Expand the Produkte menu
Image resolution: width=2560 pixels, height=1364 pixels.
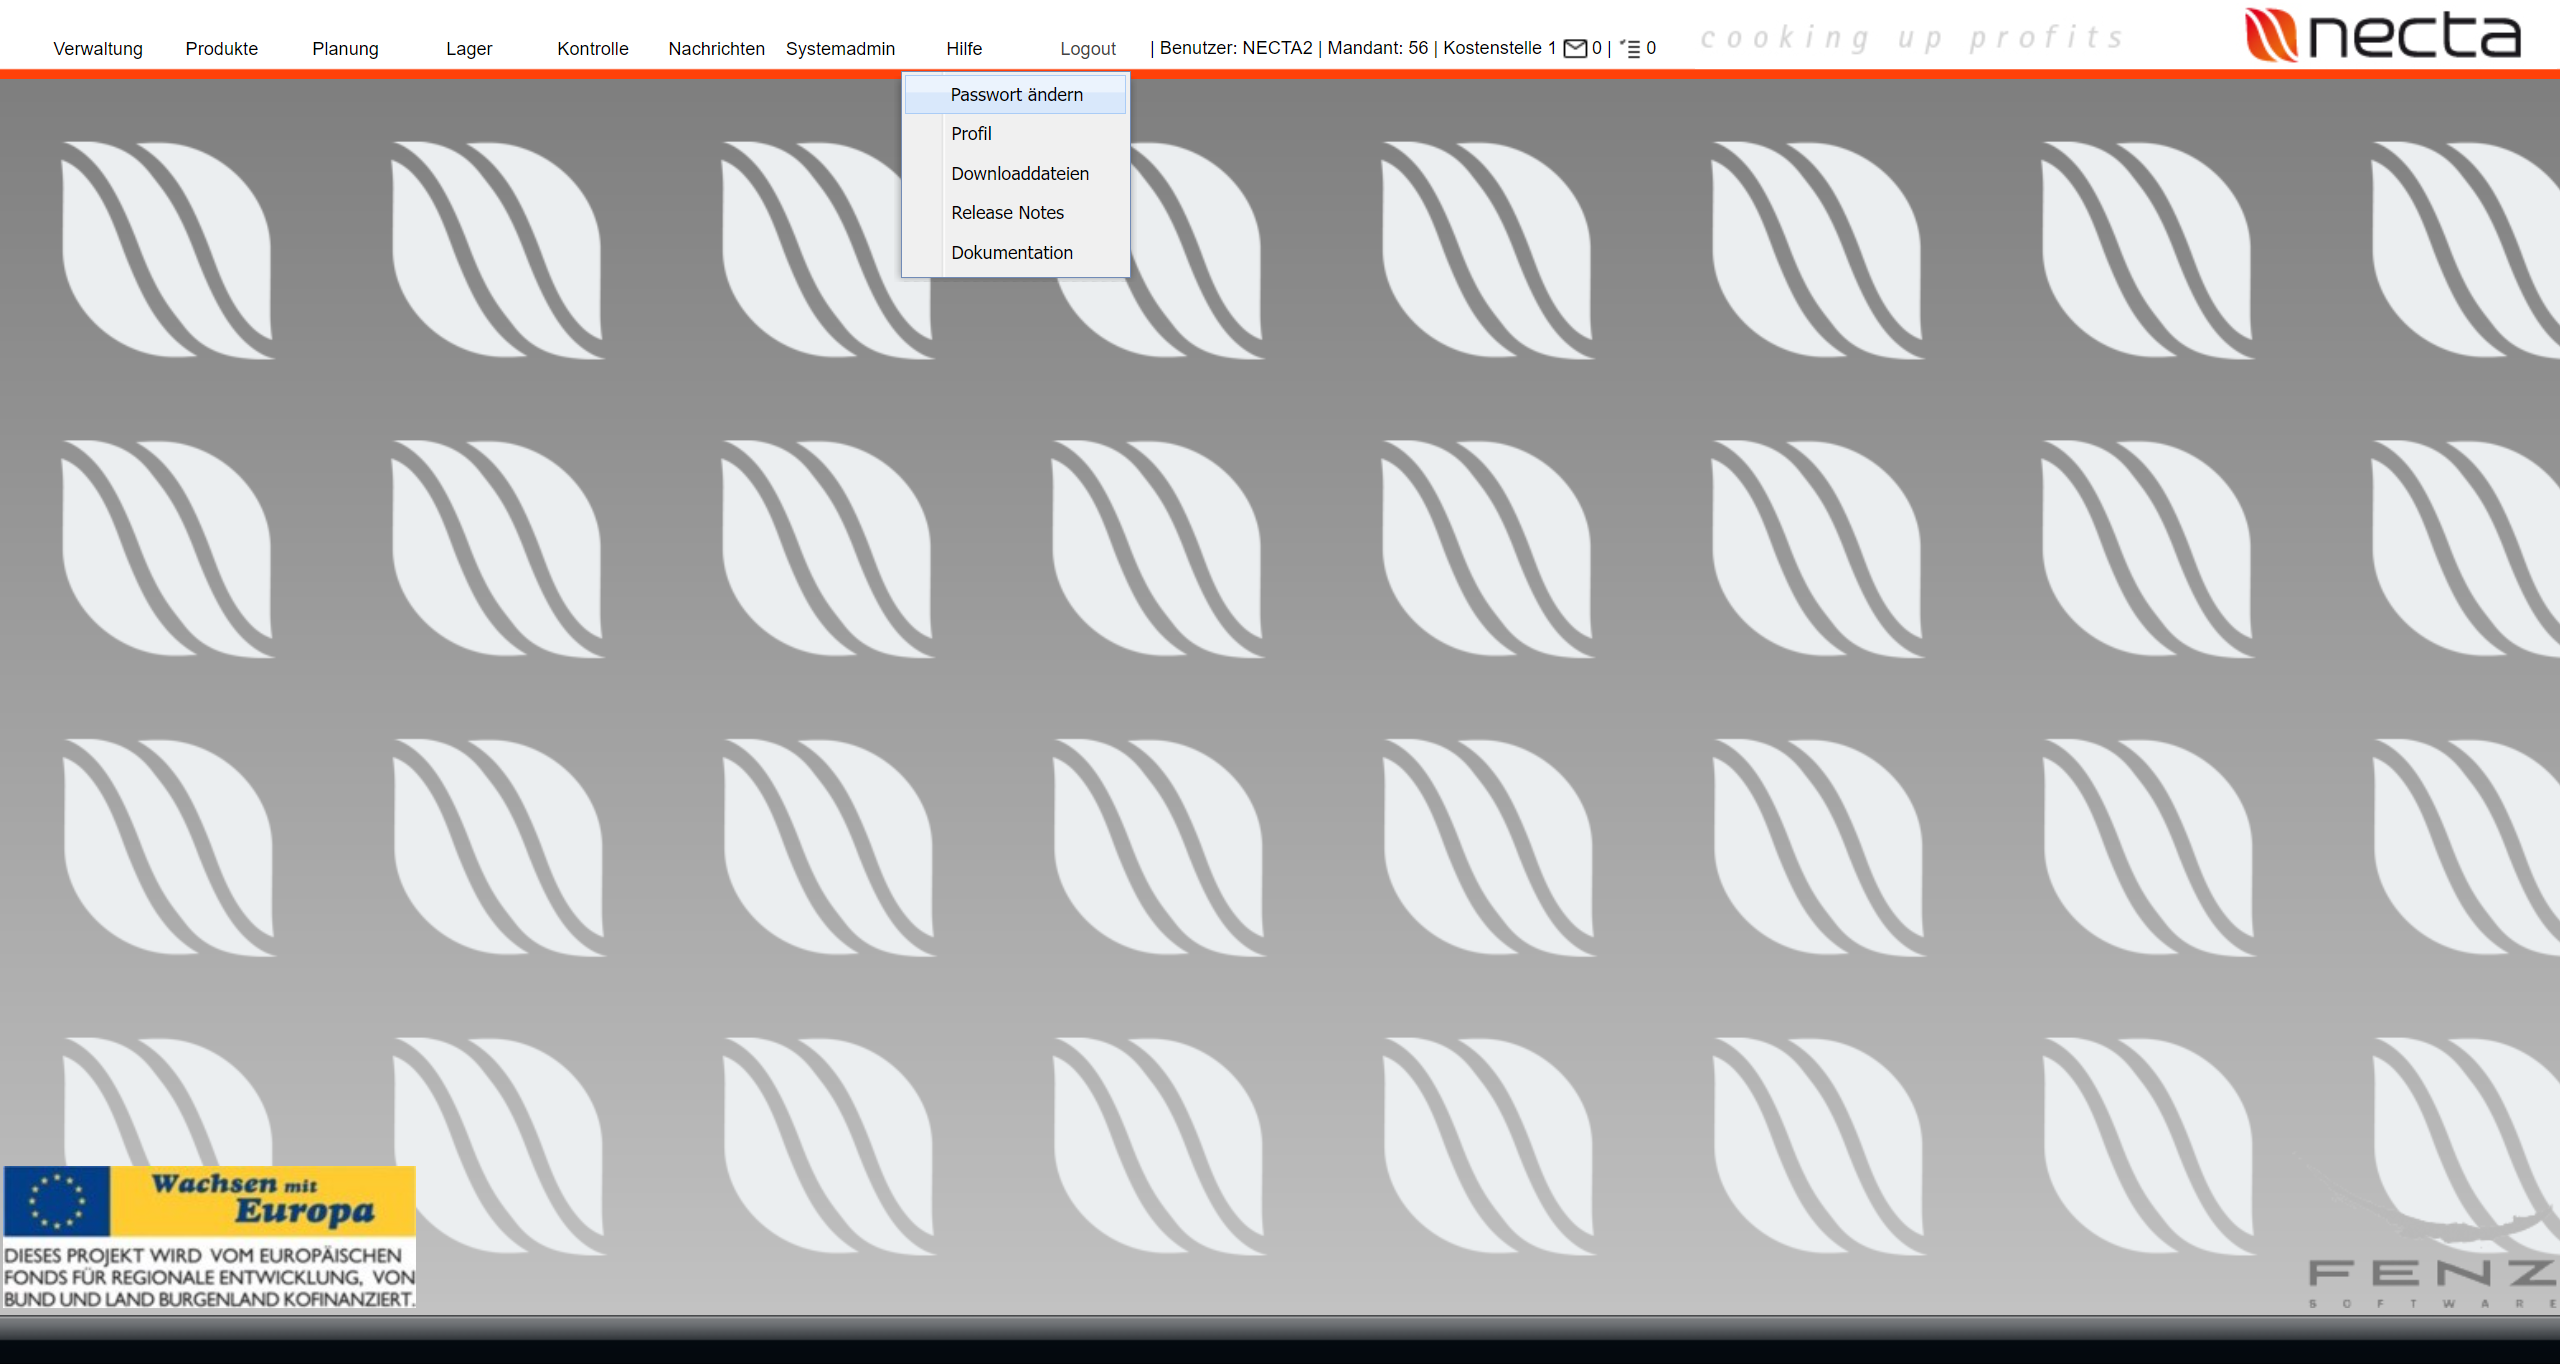coord(221,49)
